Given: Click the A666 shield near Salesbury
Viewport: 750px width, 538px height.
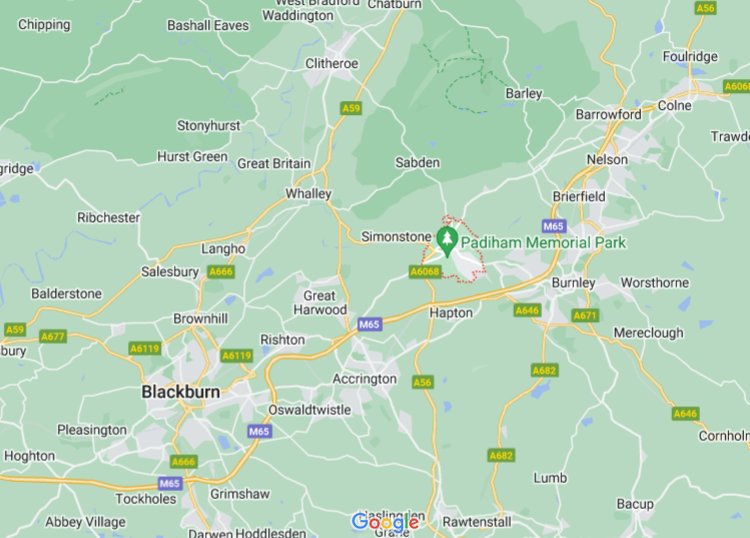Looking at the screenshot, I should click(x=221, y=272).
